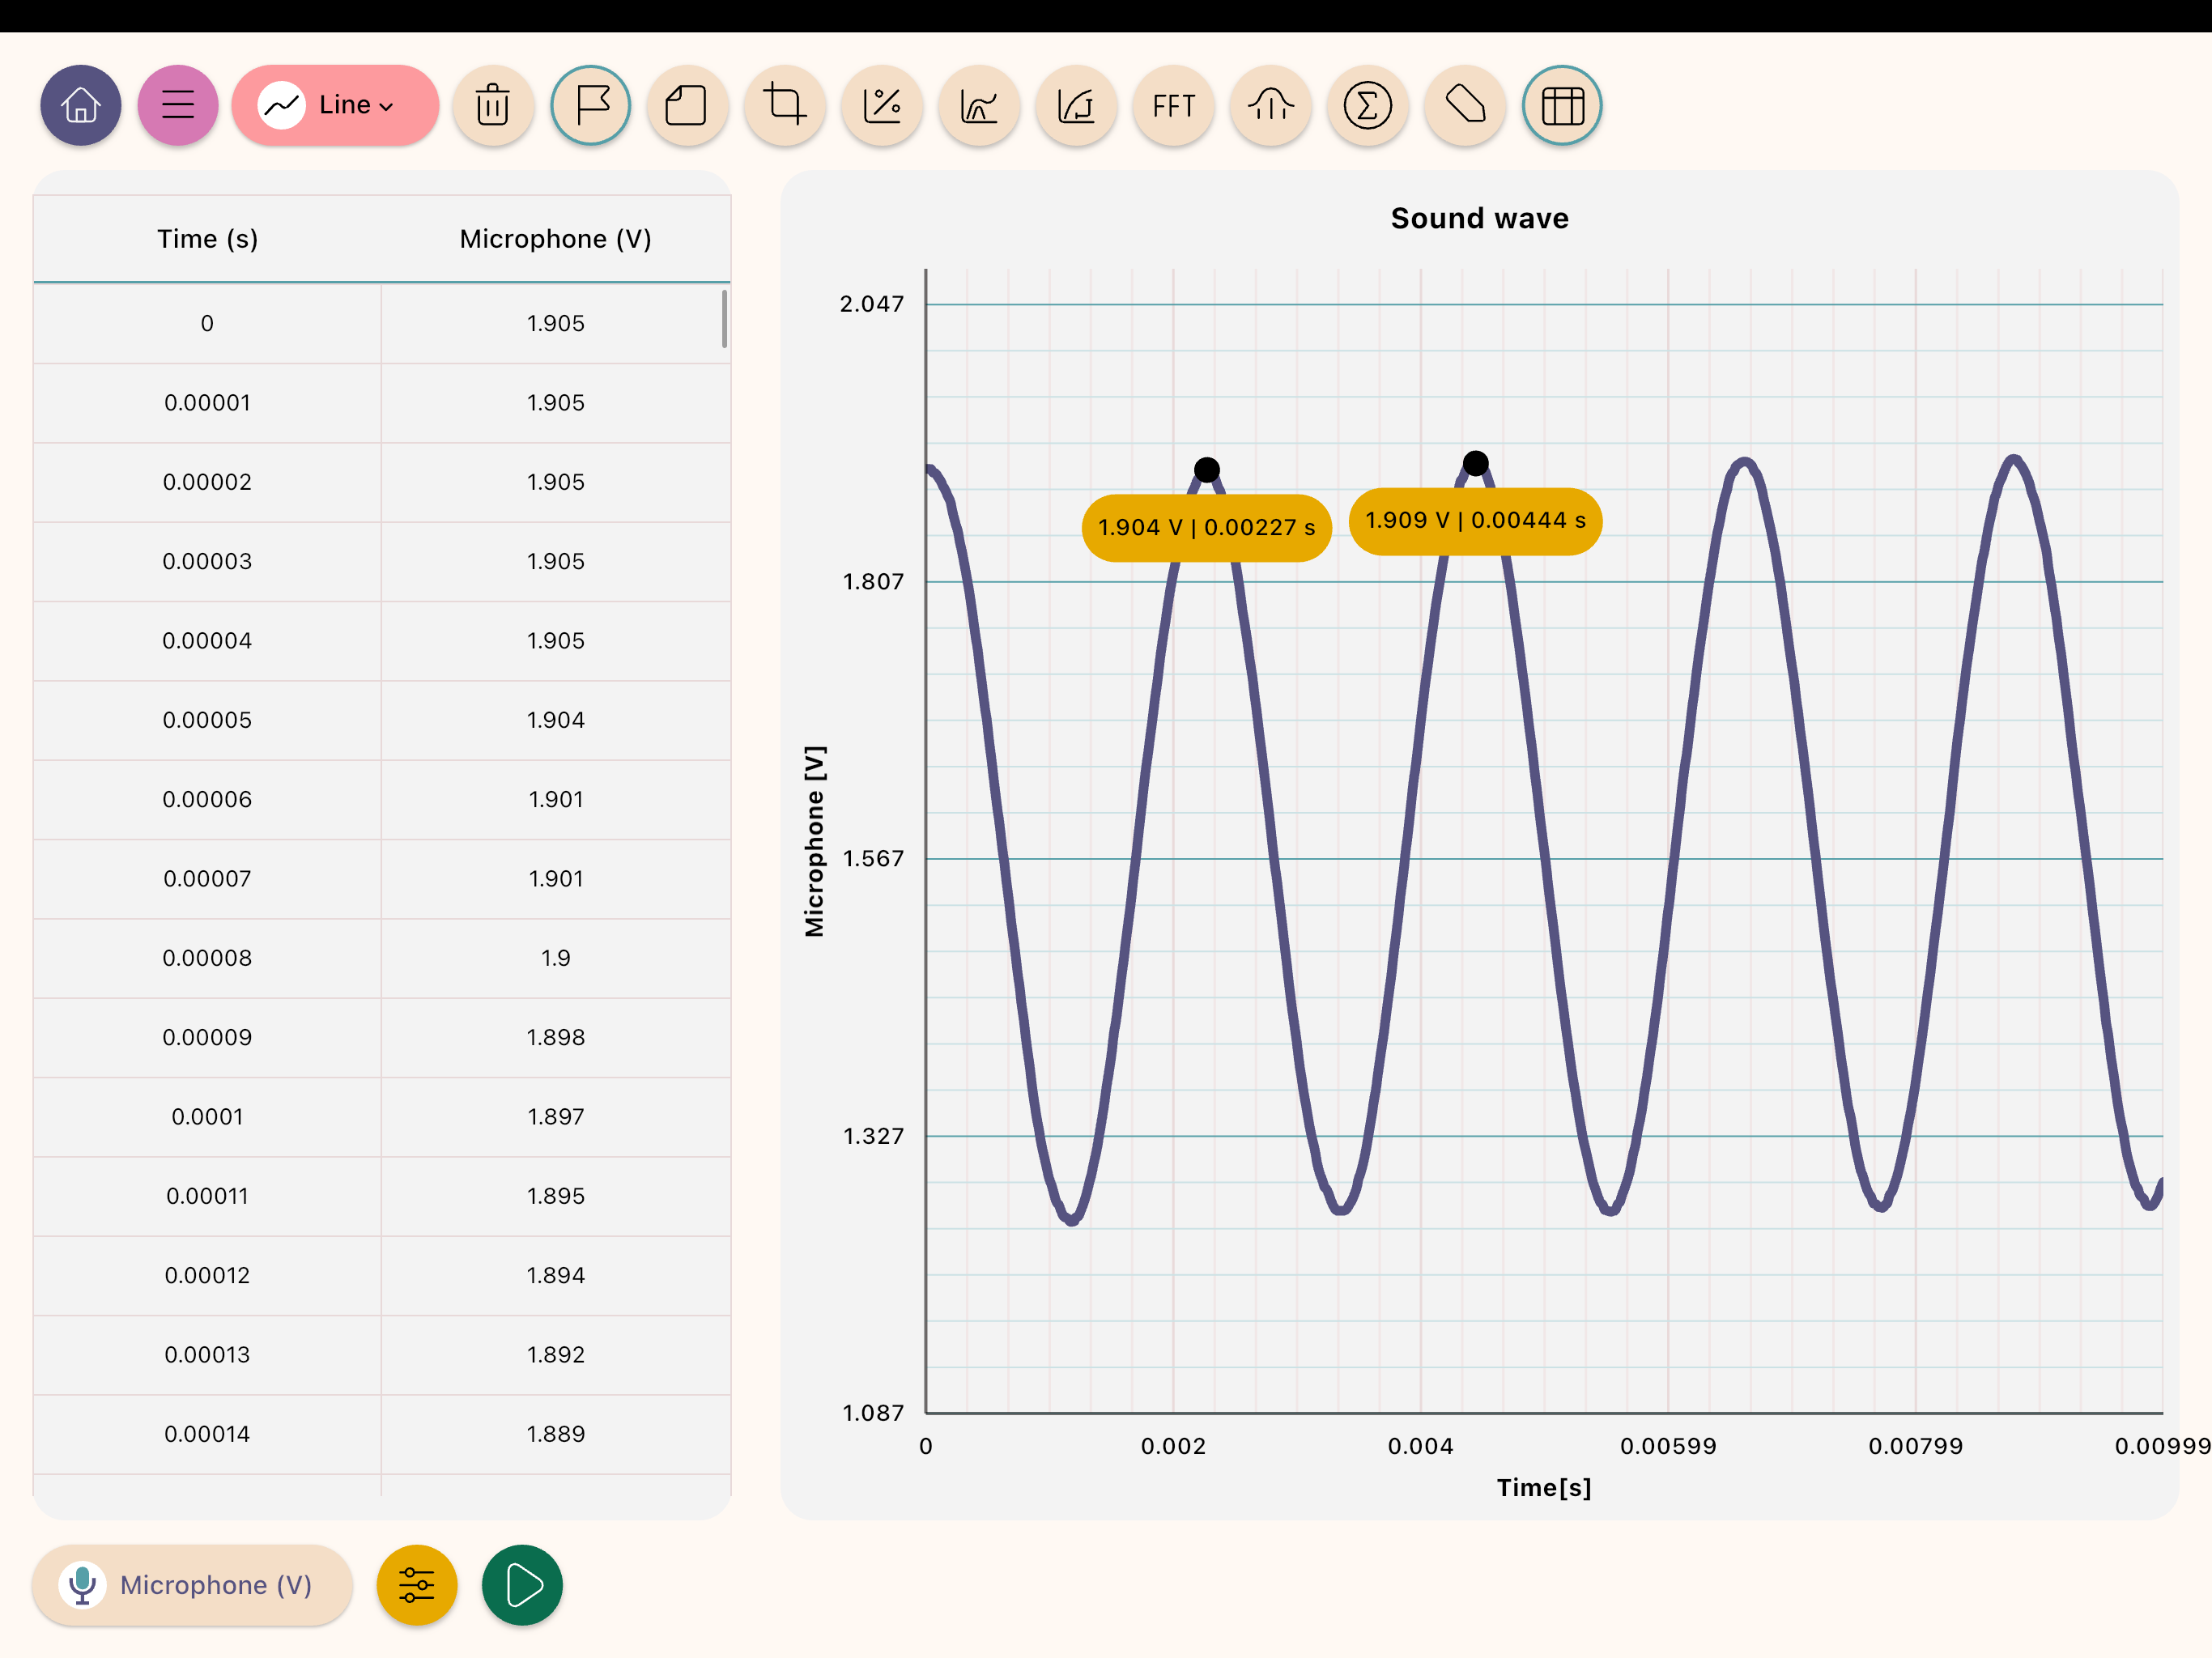This screenshot has height=1658, width=2212.
Task: Click the Time (s) column header
Action: [x=207, y=239]
